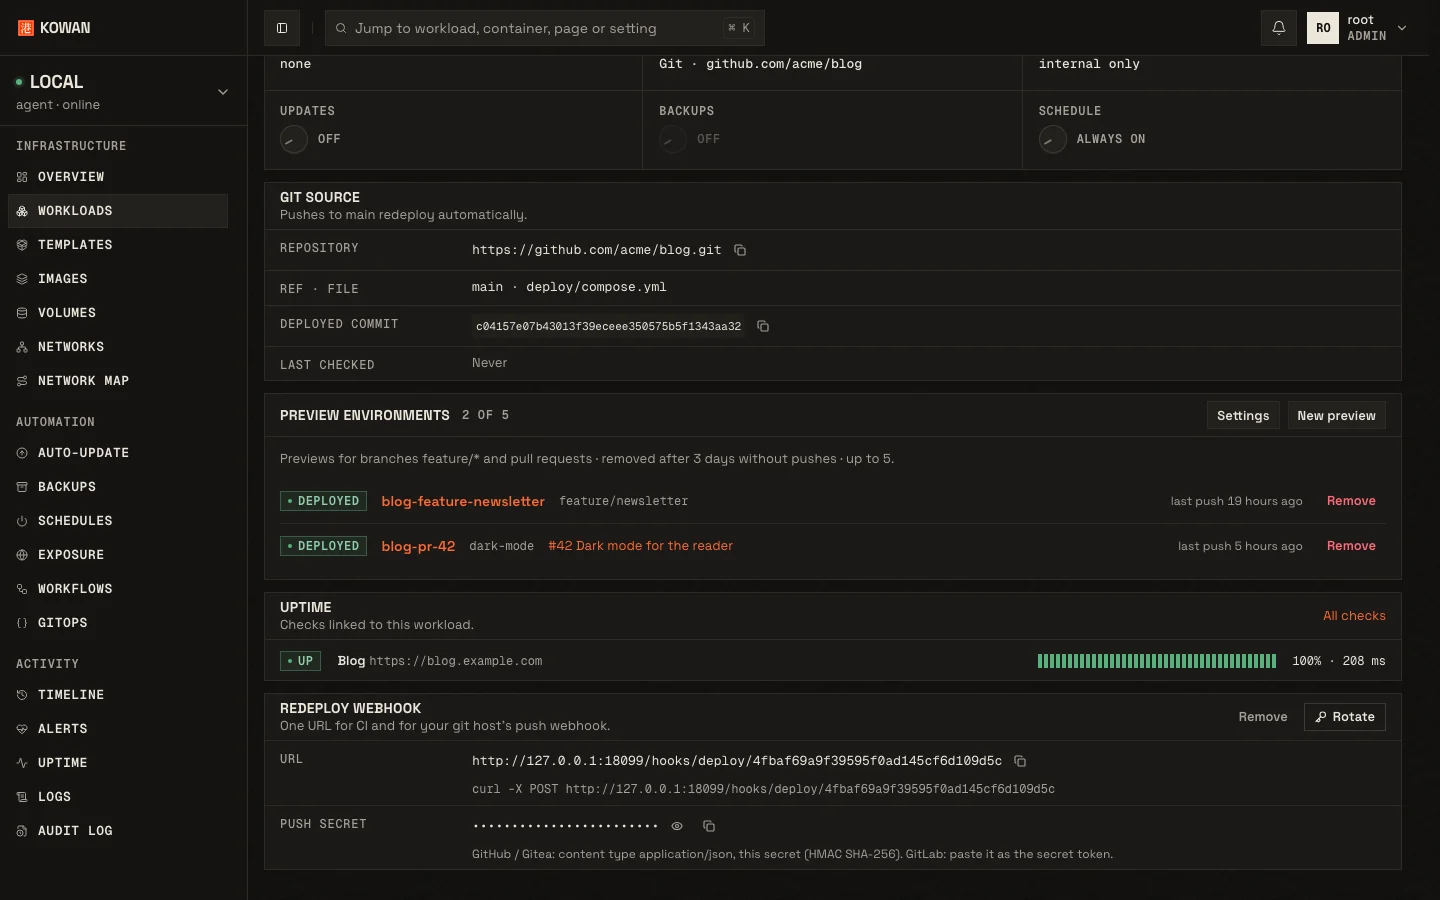The image size is (1440, 900).
Task: Create a New preview
Action: tap(1336, 416)
